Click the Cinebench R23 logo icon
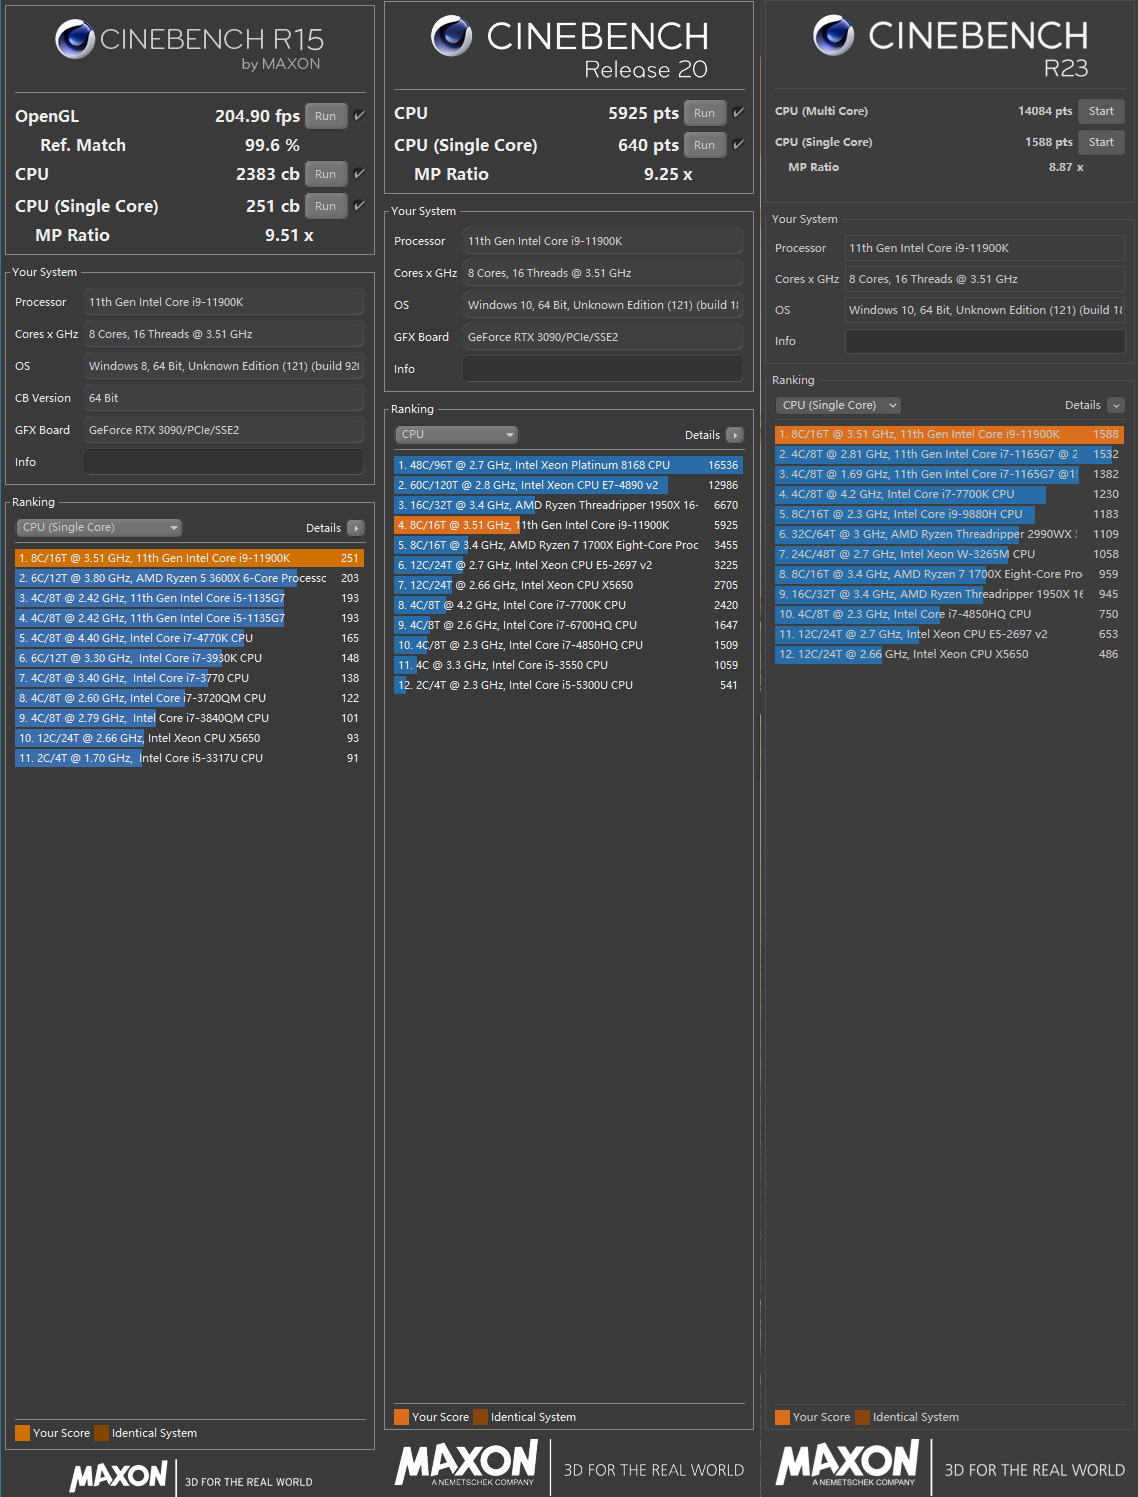Screen dimensions: 1138x1497 [833, 36]
